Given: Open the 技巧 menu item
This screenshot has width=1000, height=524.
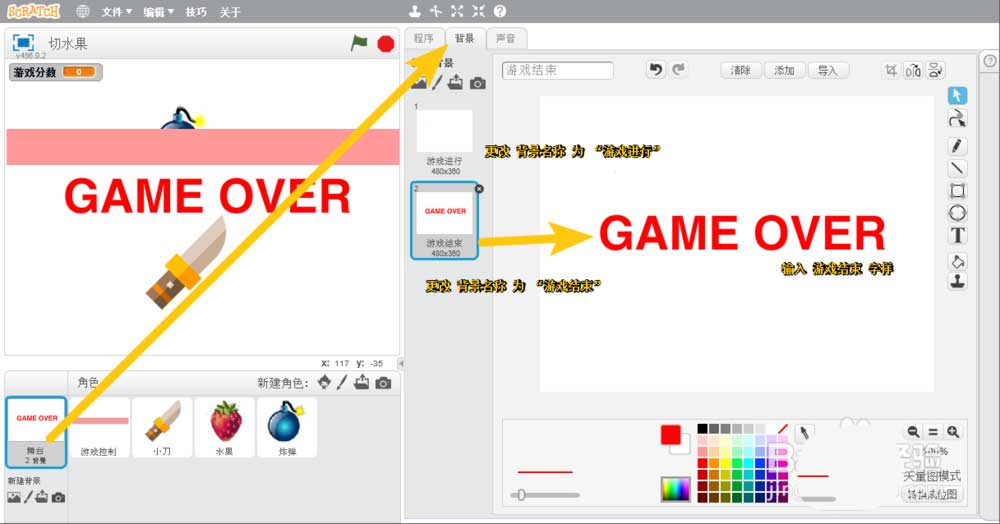Looking at the screenshot, I should (196, 12).
